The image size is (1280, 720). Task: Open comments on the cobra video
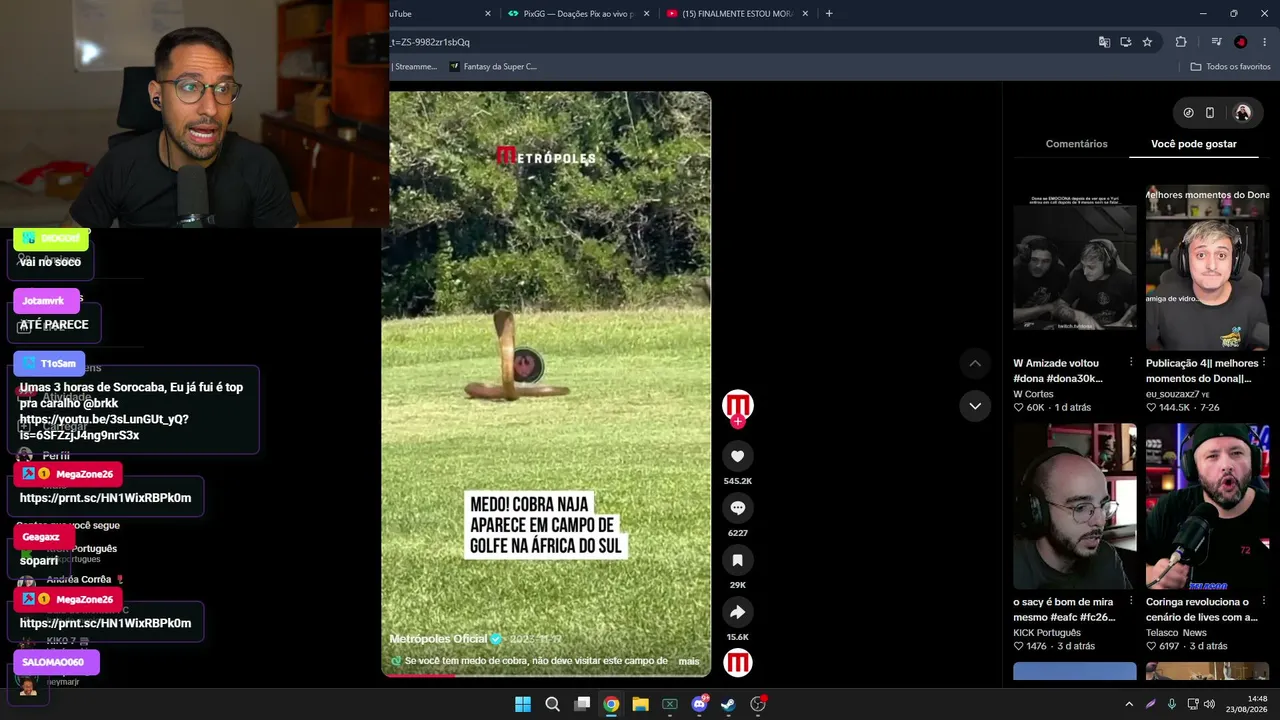[738, 508]
